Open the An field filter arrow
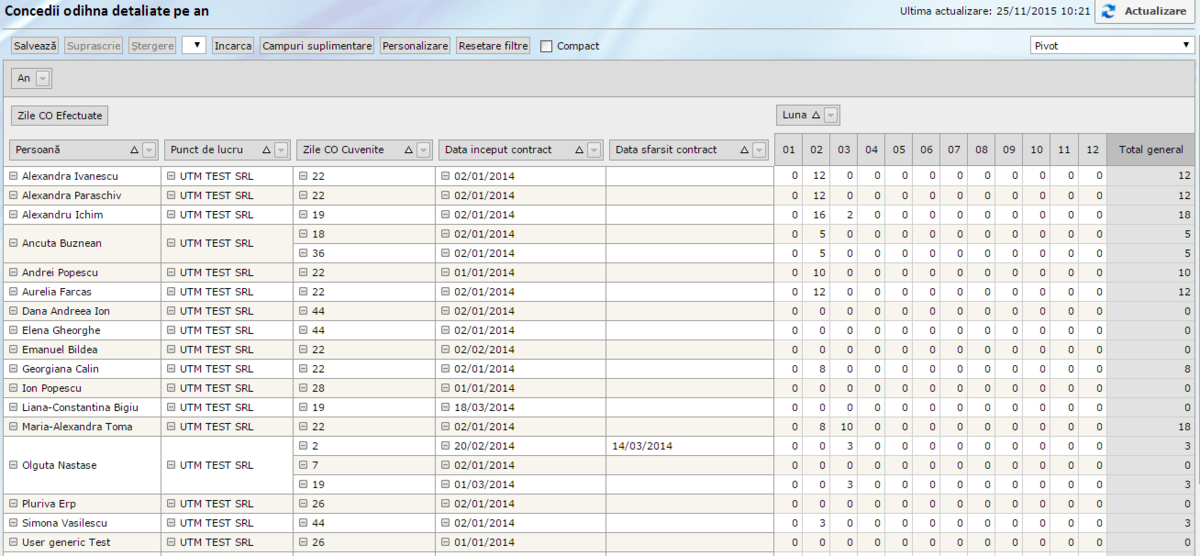1200x556 pixels. (x=43, y=78)
